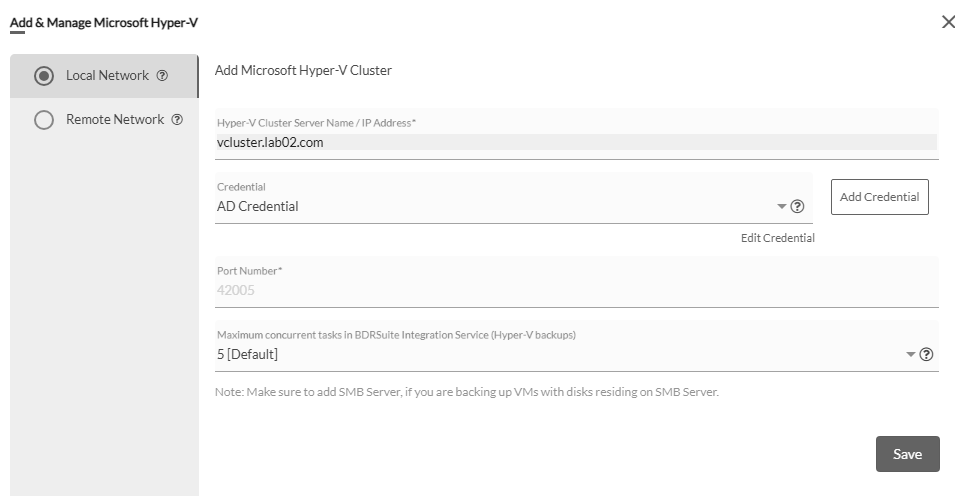Viewport: 967px width, 496px height.
Task: Click the concurrent tasks help icon
Action: [x=926, y=355]
